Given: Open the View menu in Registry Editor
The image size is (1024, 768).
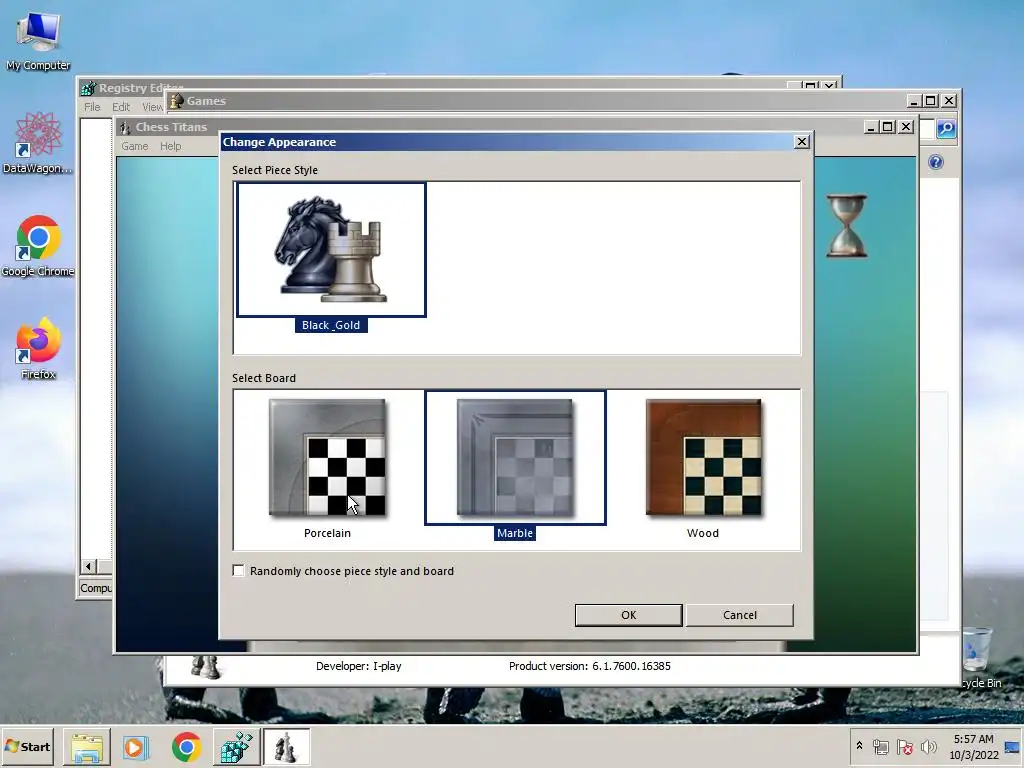Looking at the screenshot, I should tap(152, 107).
